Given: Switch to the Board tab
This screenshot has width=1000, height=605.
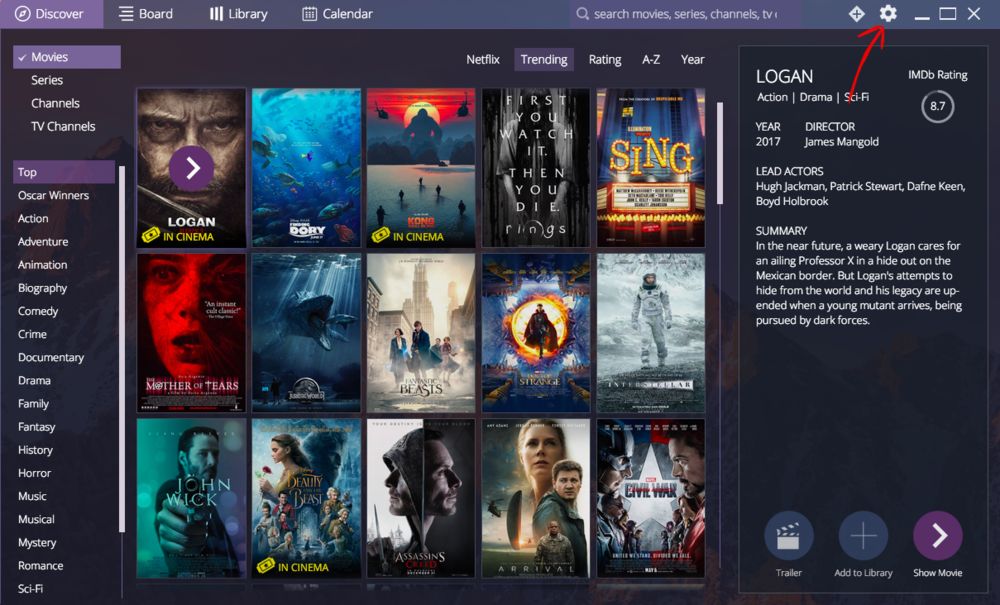Looking at the screenshot, I should coord(146,13).
